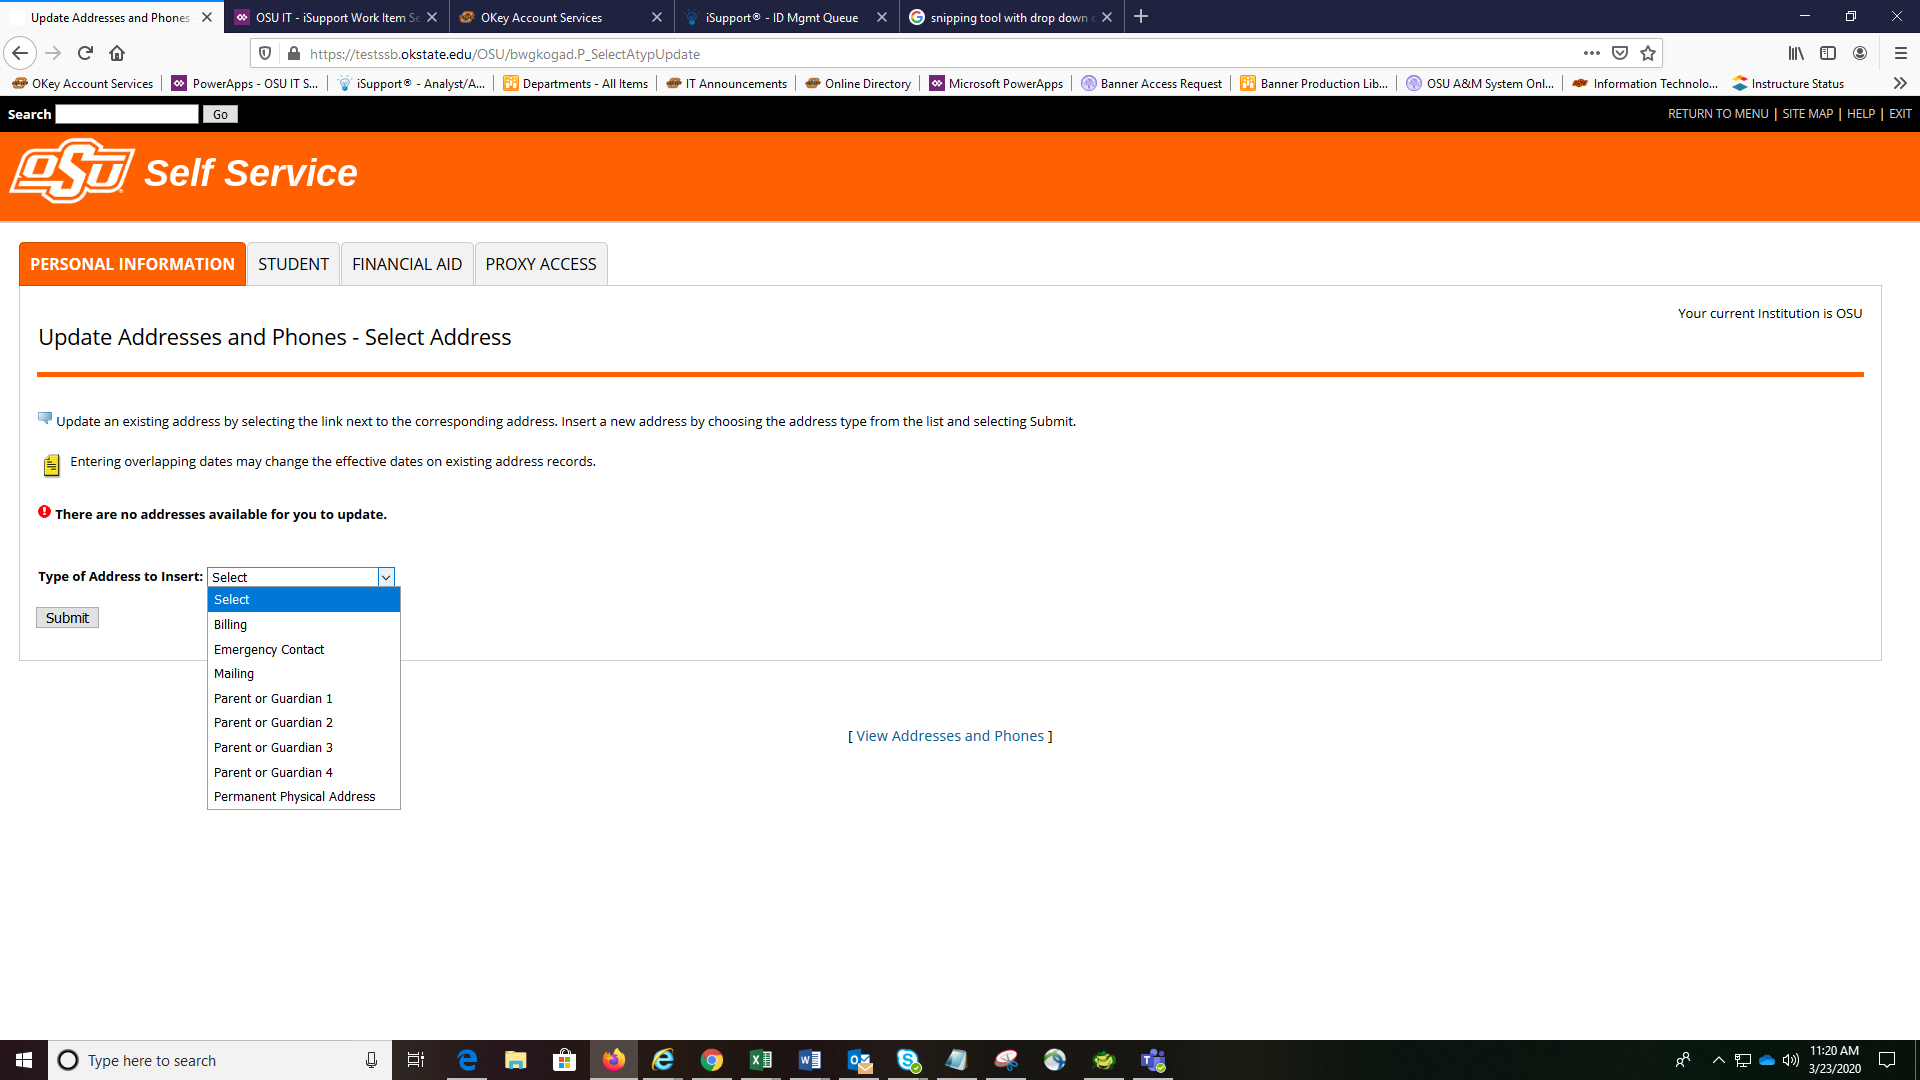Reload the page with the refresh icon

(x=85, y=53)
